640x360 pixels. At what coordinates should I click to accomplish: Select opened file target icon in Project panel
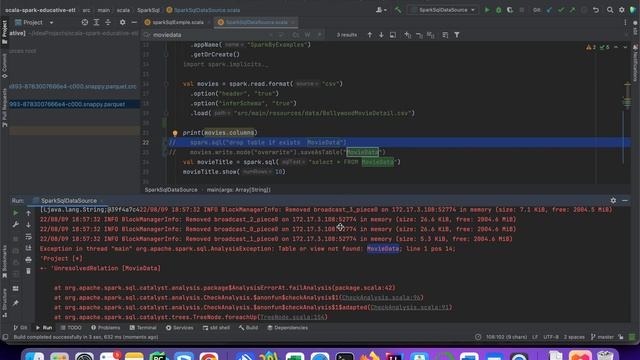[x=84, y=22]
